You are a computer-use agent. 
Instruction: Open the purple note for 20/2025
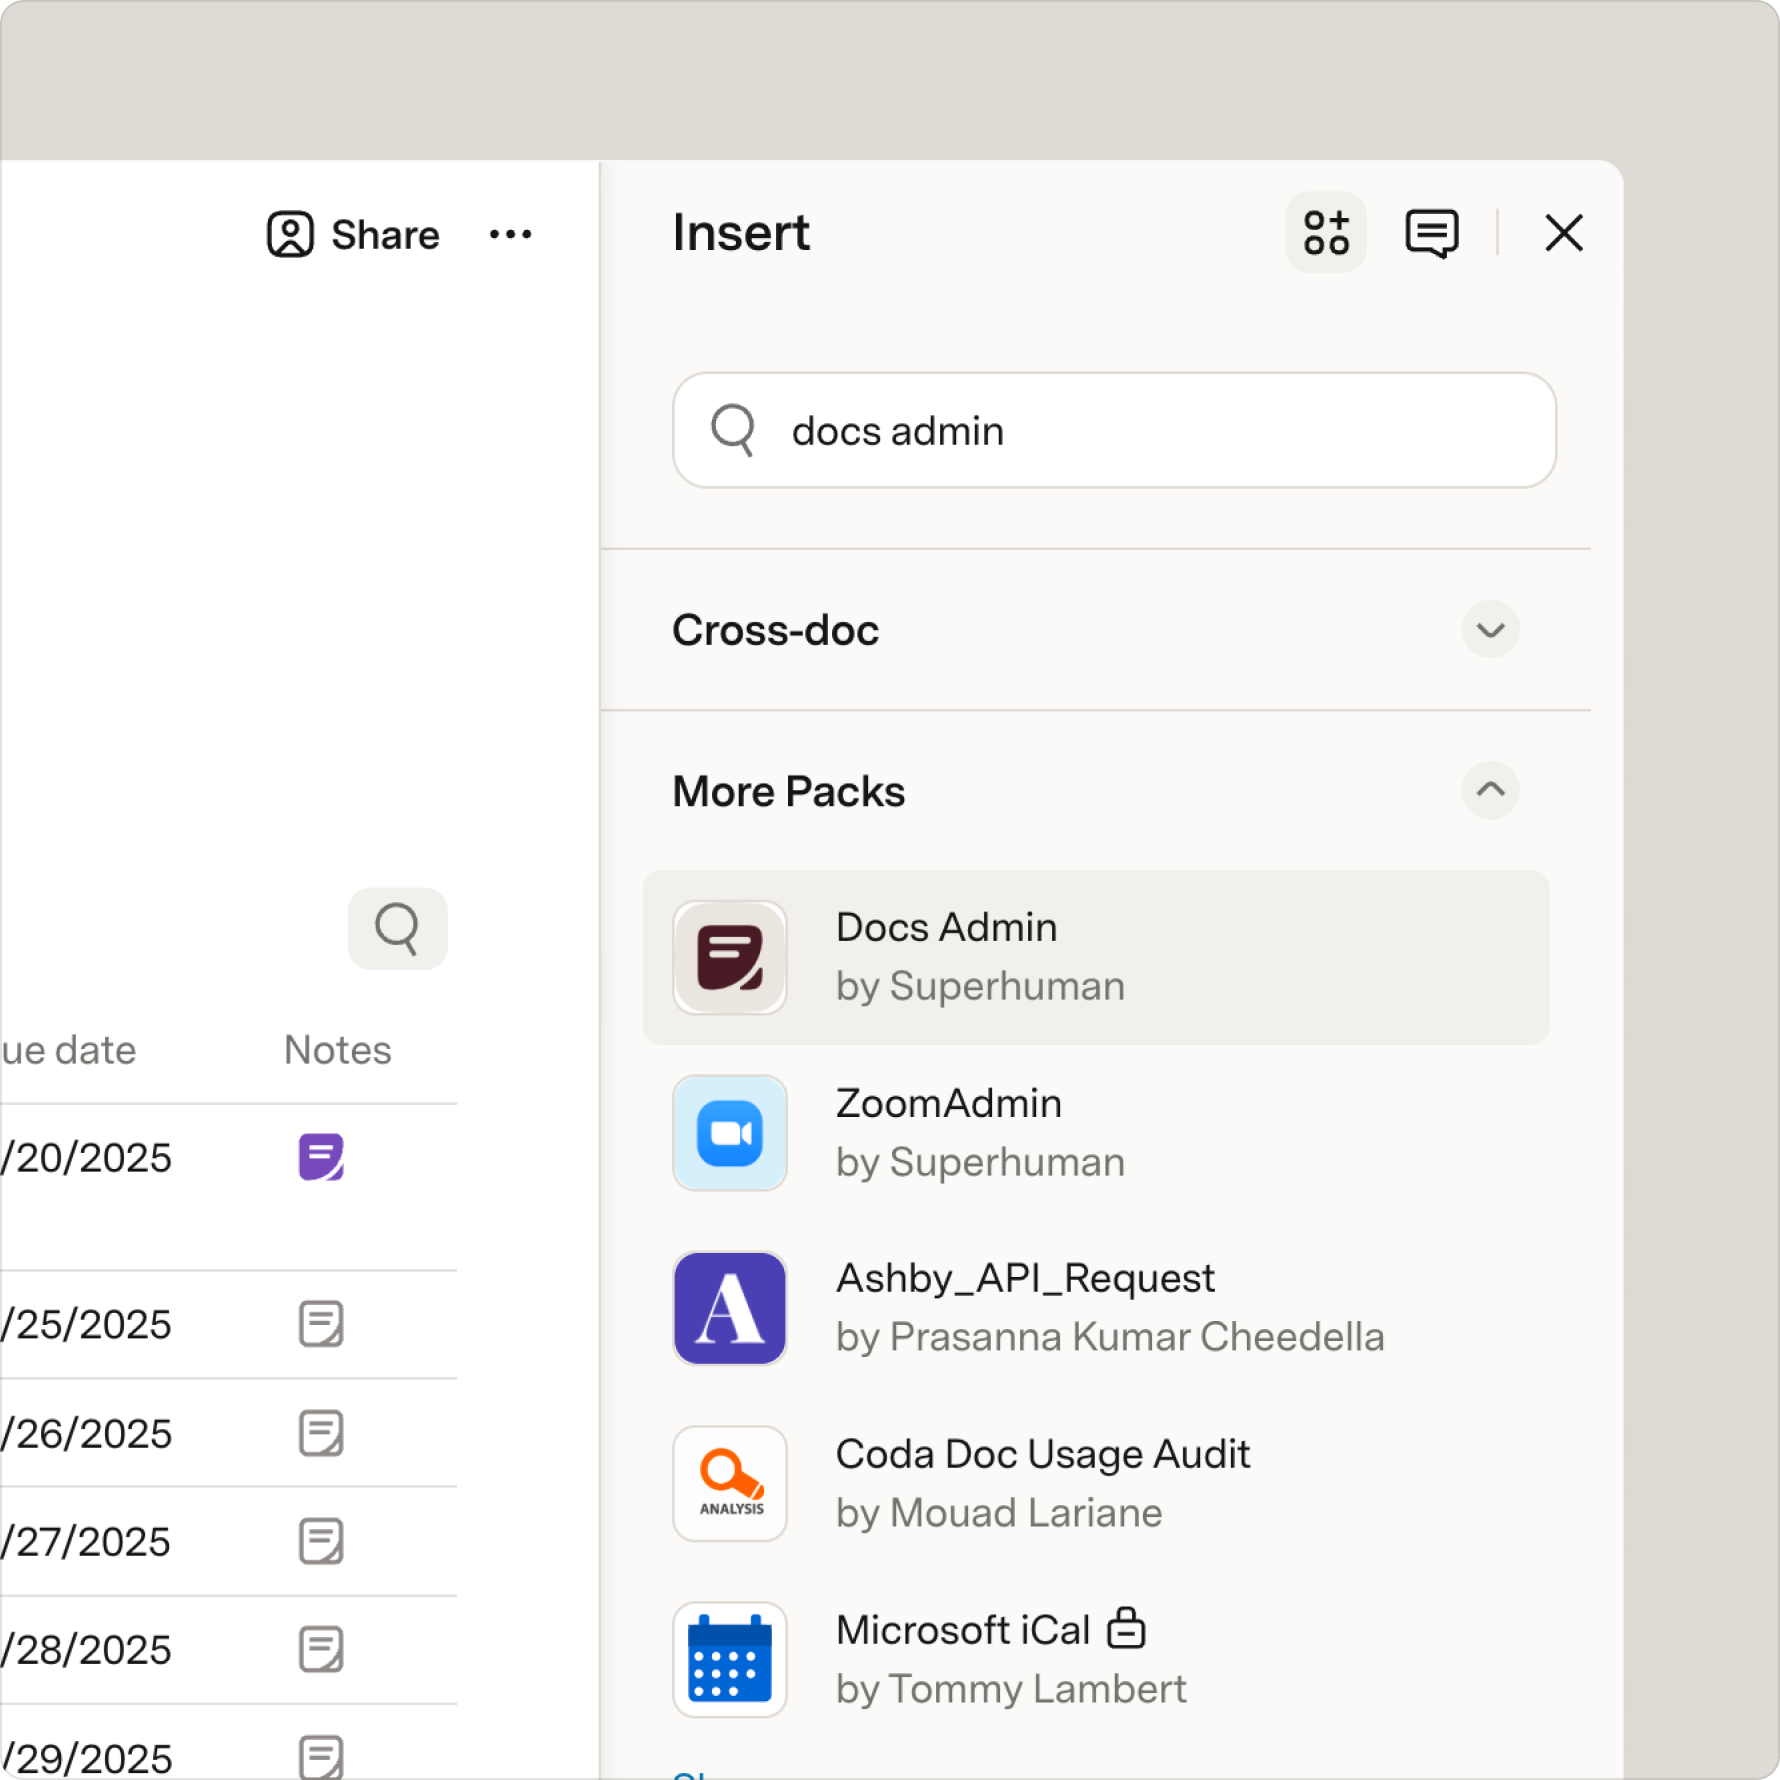(x=321, y=1157)
